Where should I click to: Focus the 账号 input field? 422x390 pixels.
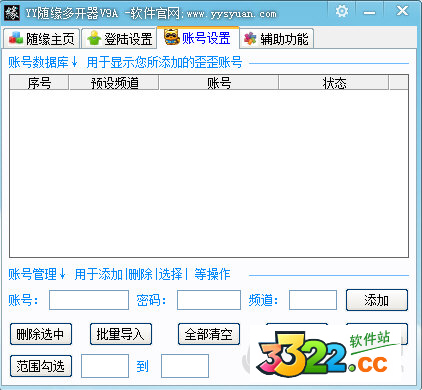[89, 300]
